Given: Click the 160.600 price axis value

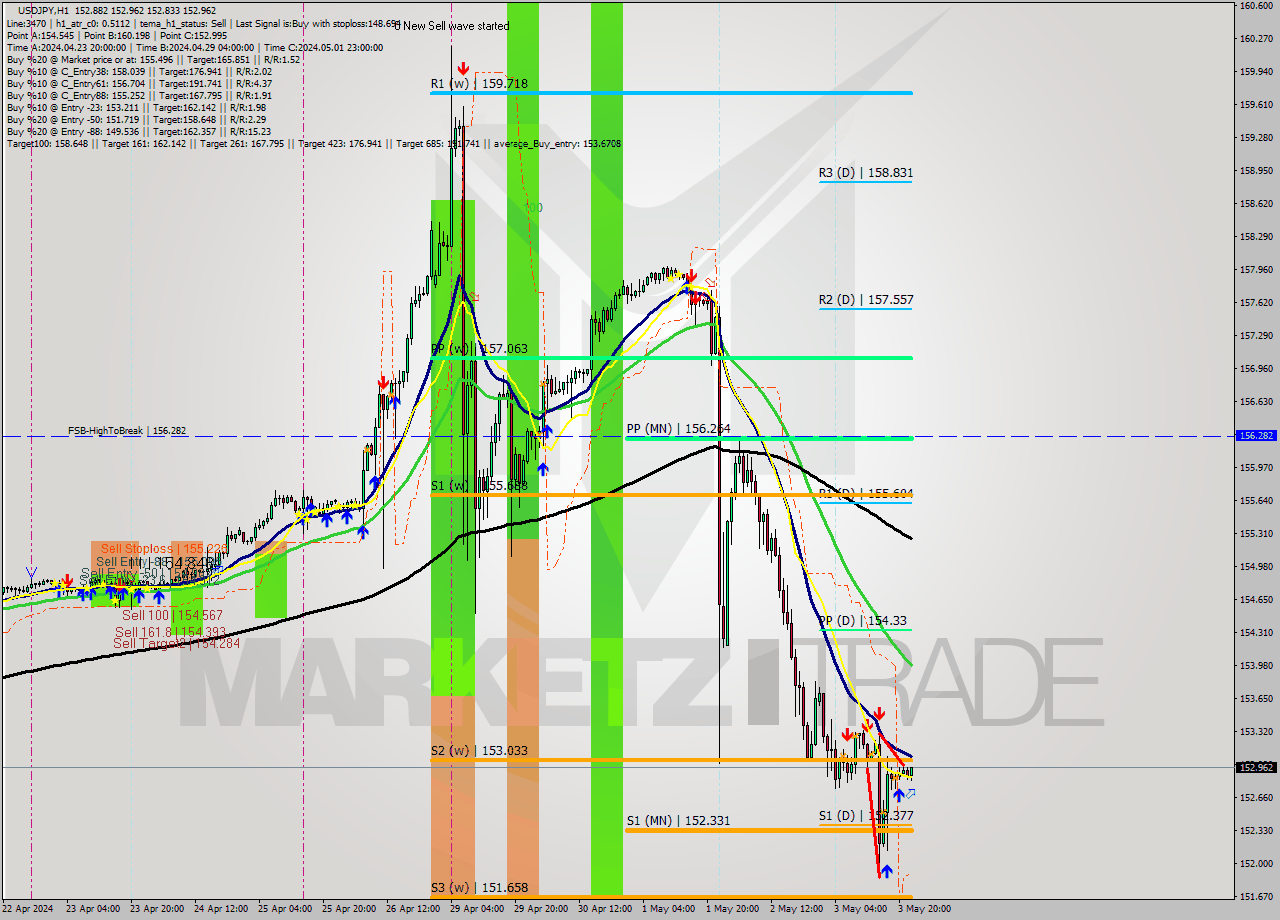Looking at the screenshot, I should pyautogui.click(x=1256, y=6).
